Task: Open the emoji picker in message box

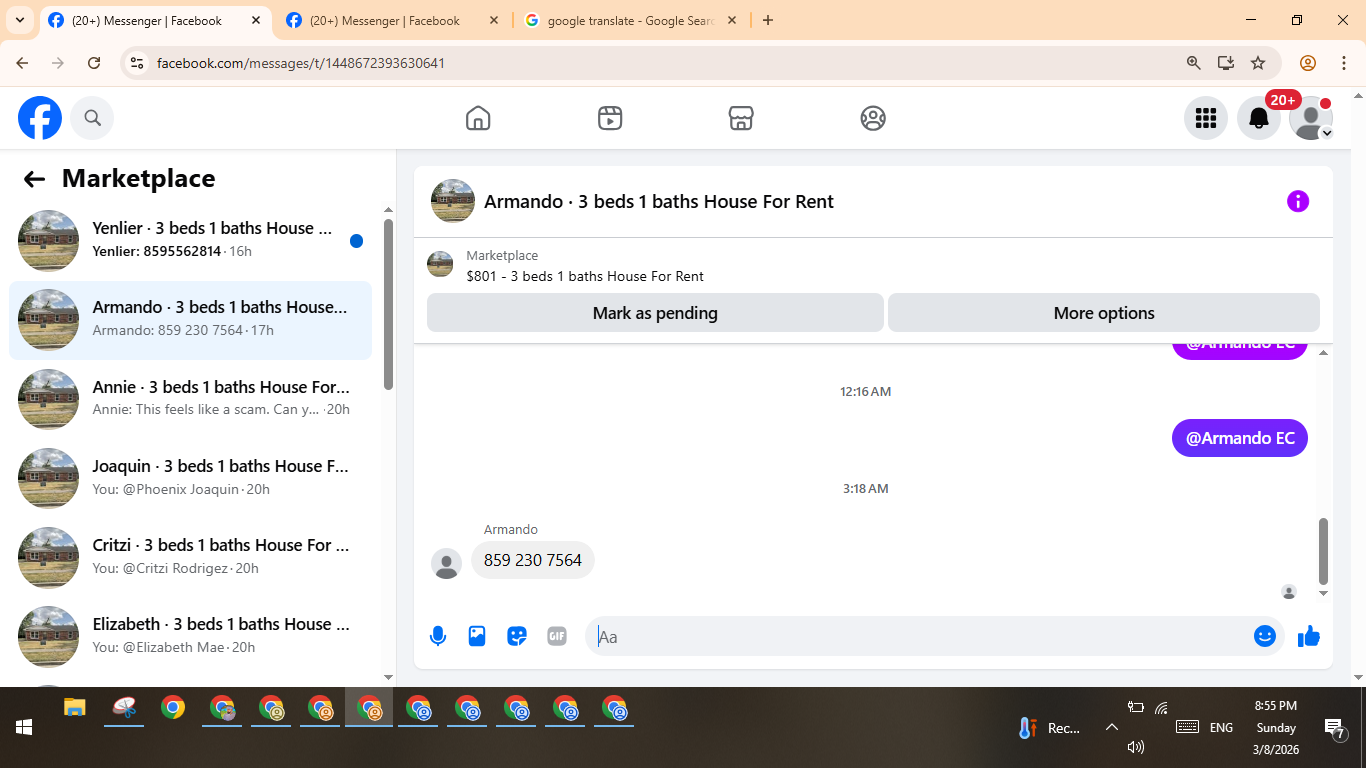Action: [1265, 636]
